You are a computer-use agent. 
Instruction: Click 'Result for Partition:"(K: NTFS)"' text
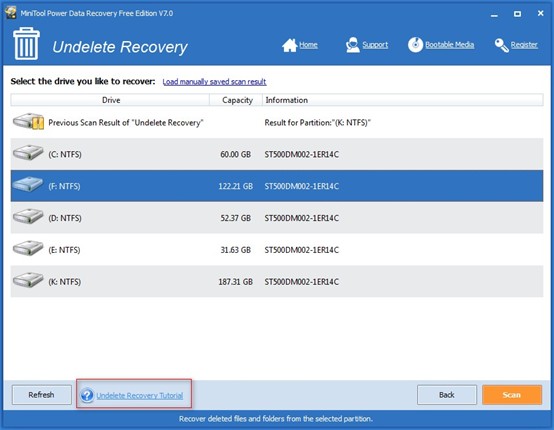point(318,123)
